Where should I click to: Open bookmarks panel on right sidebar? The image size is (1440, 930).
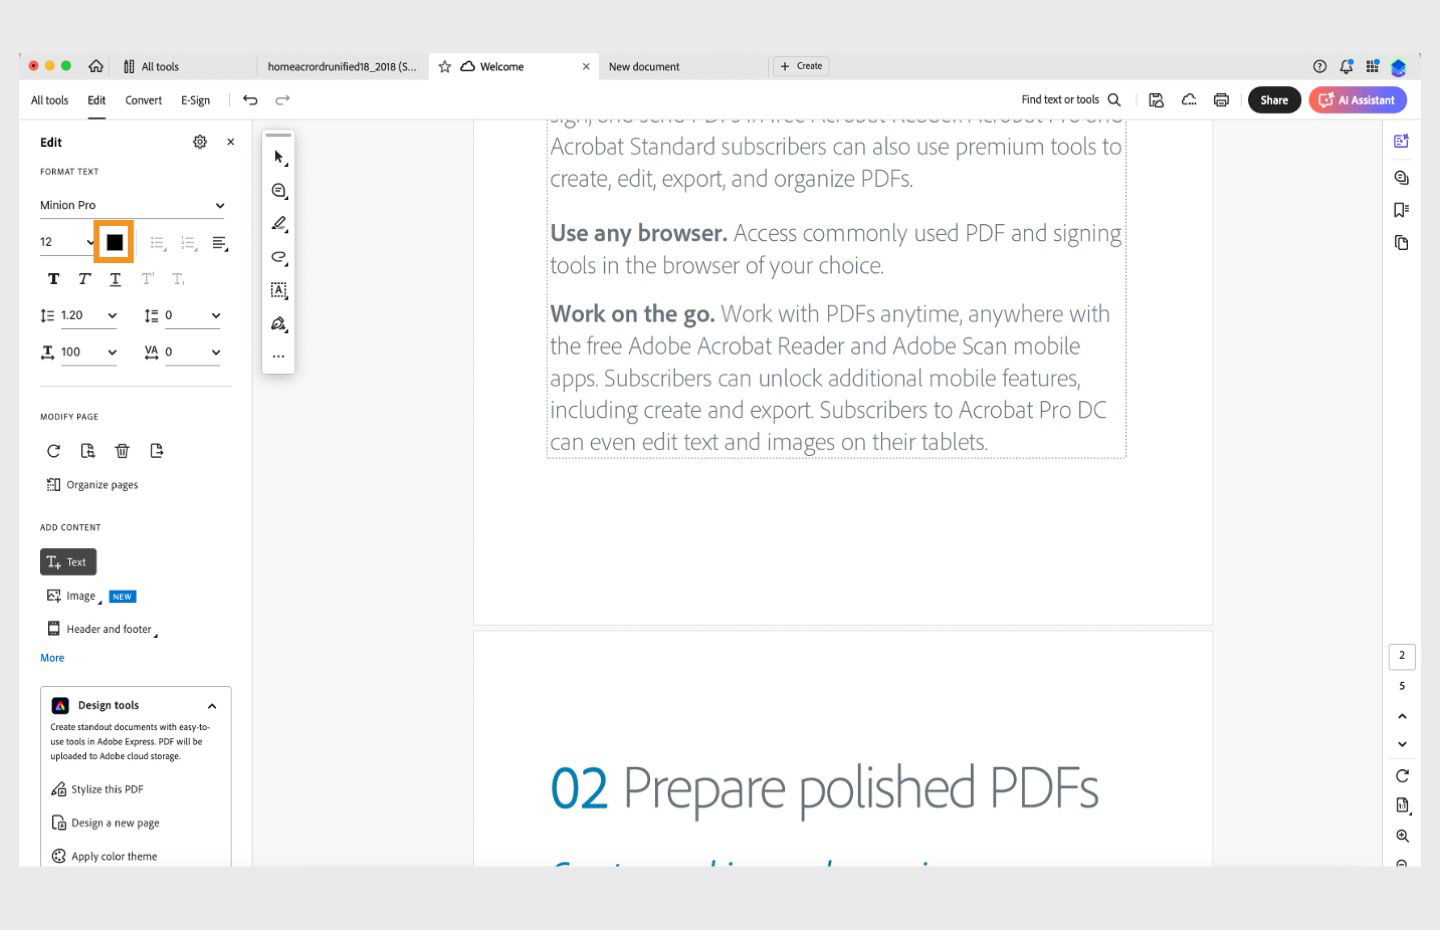[1402, 208]
